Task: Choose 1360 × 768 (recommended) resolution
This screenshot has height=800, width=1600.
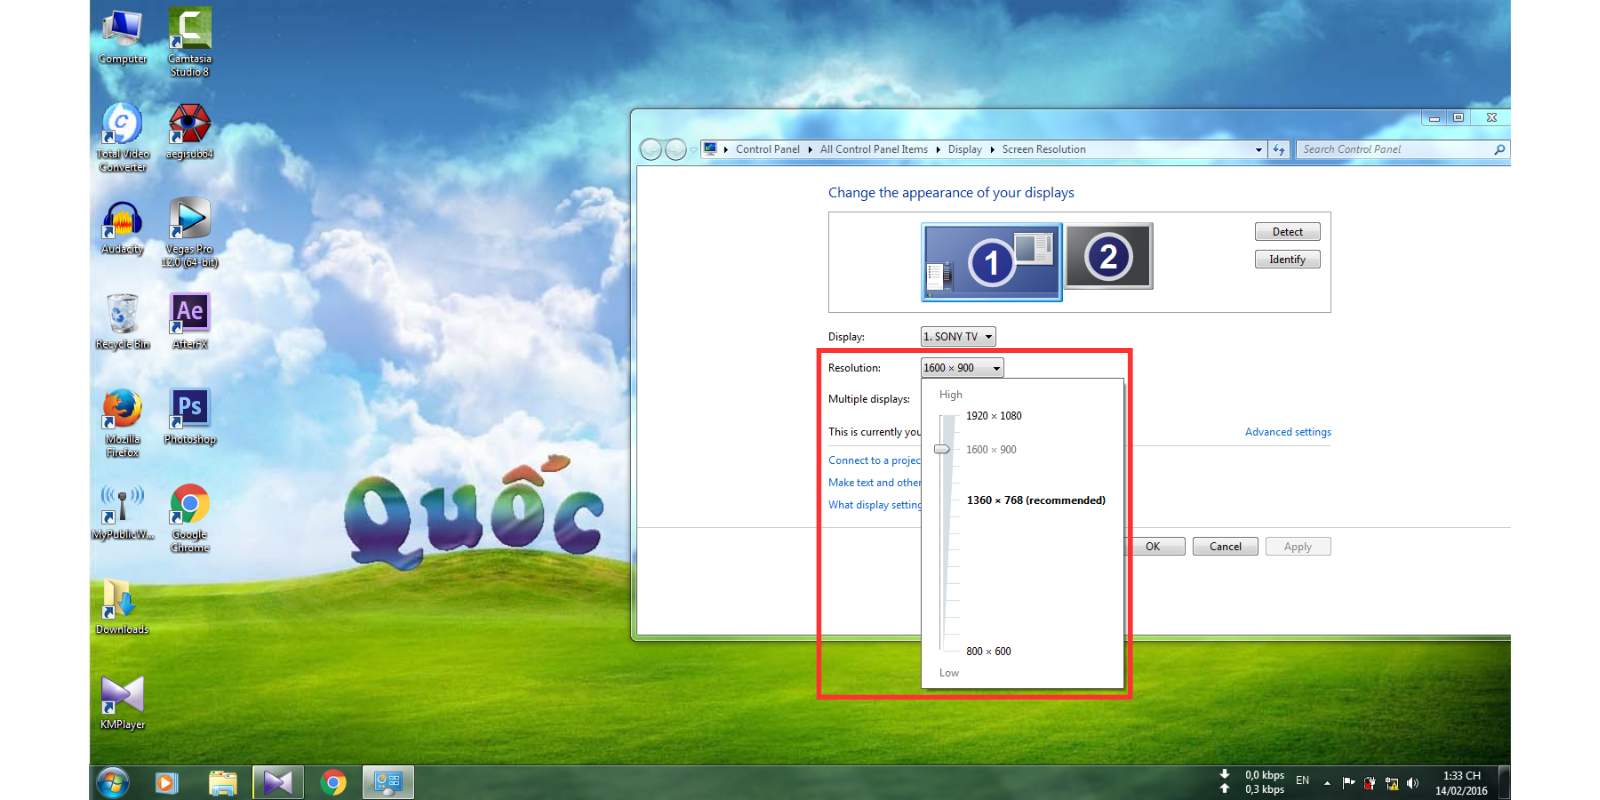Action: pyautogui.click(x=1036, y=500)
